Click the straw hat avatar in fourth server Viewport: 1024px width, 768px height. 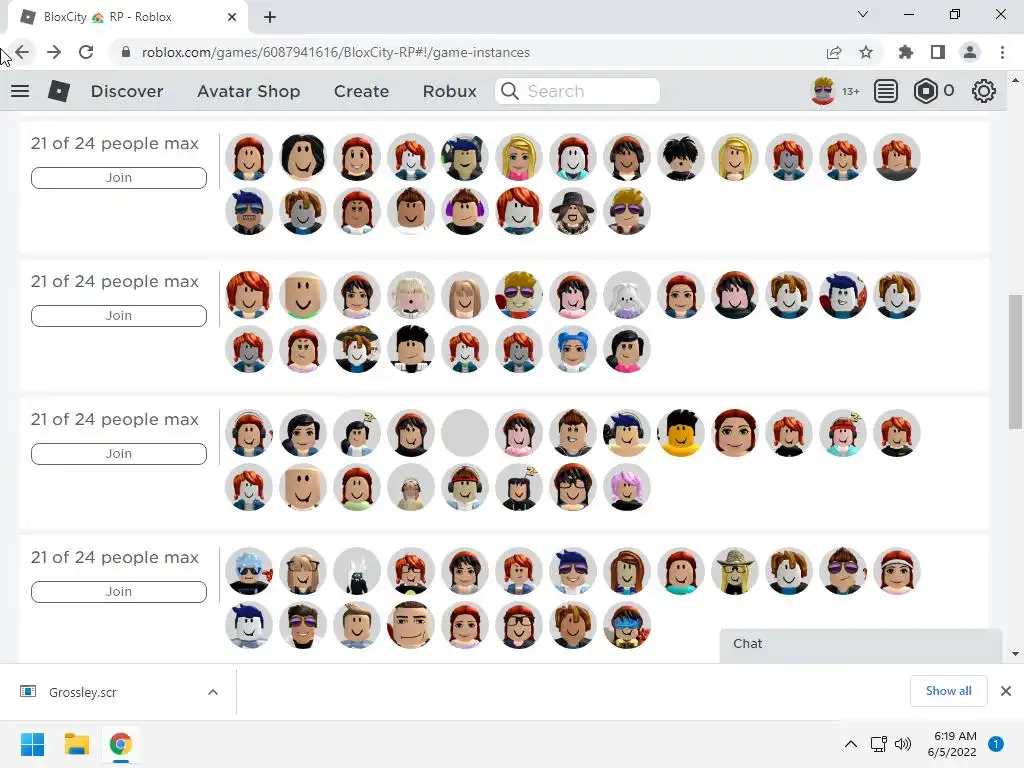coord(735,571)
